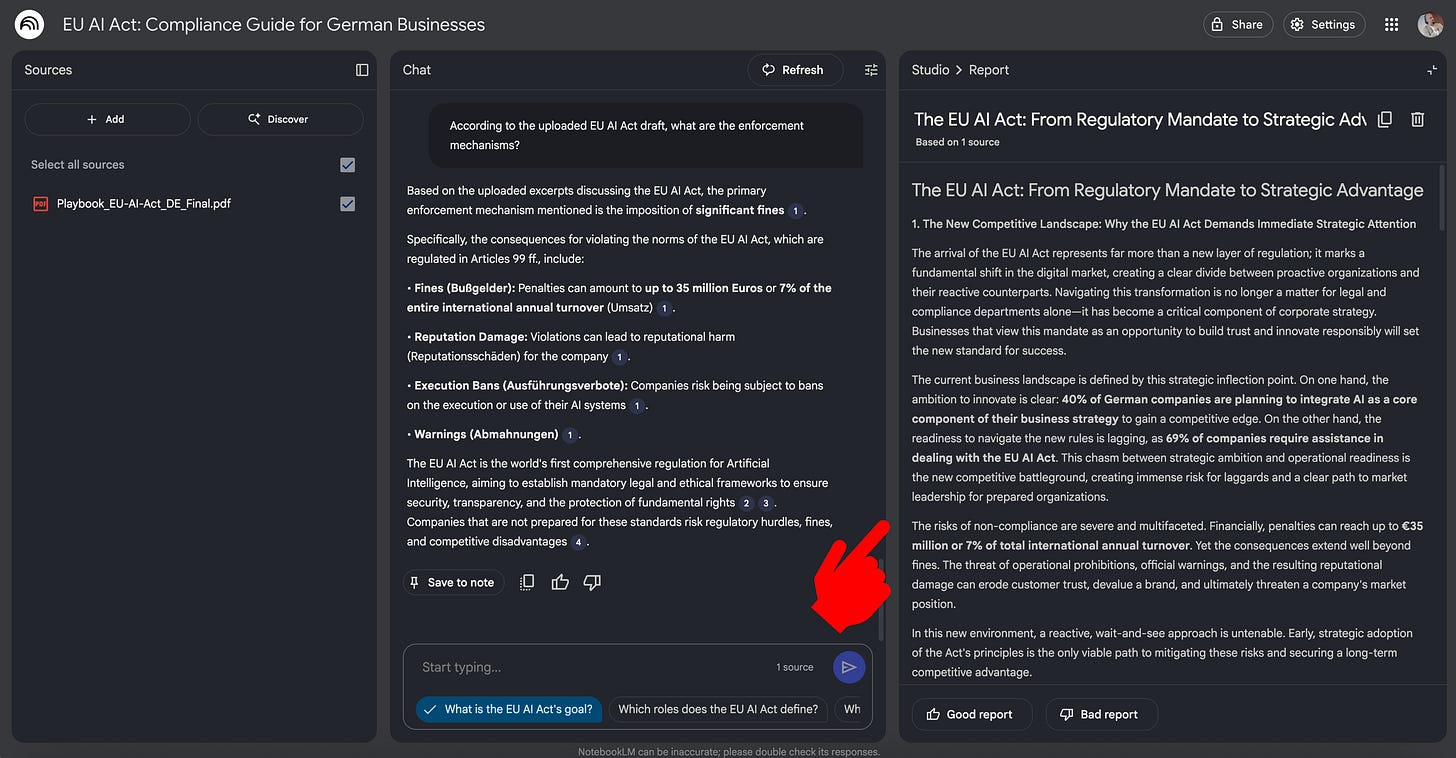Click the NotebookLM logo icon
1456x758 pixels.
pyautogui.click(x=29, y=24)
